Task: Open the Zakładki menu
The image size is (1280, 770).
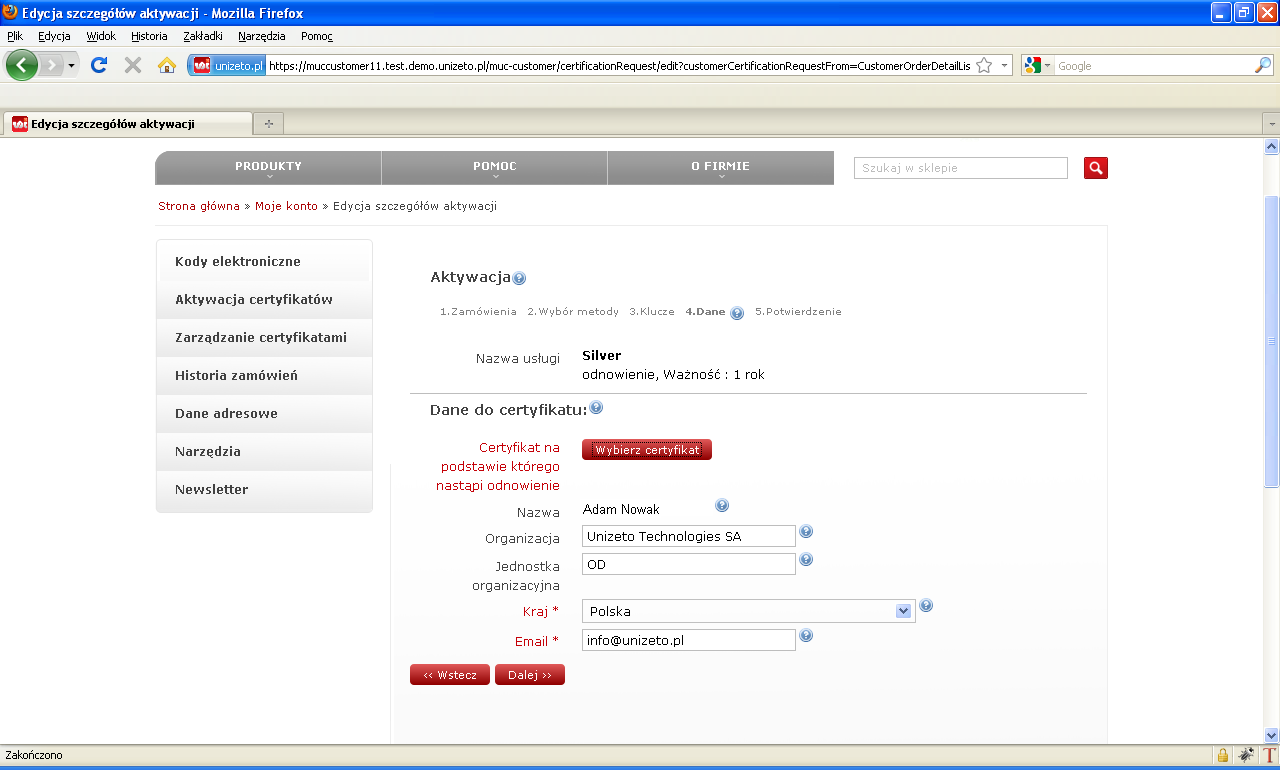Action: pyautogui.click(x=203, y=36)
